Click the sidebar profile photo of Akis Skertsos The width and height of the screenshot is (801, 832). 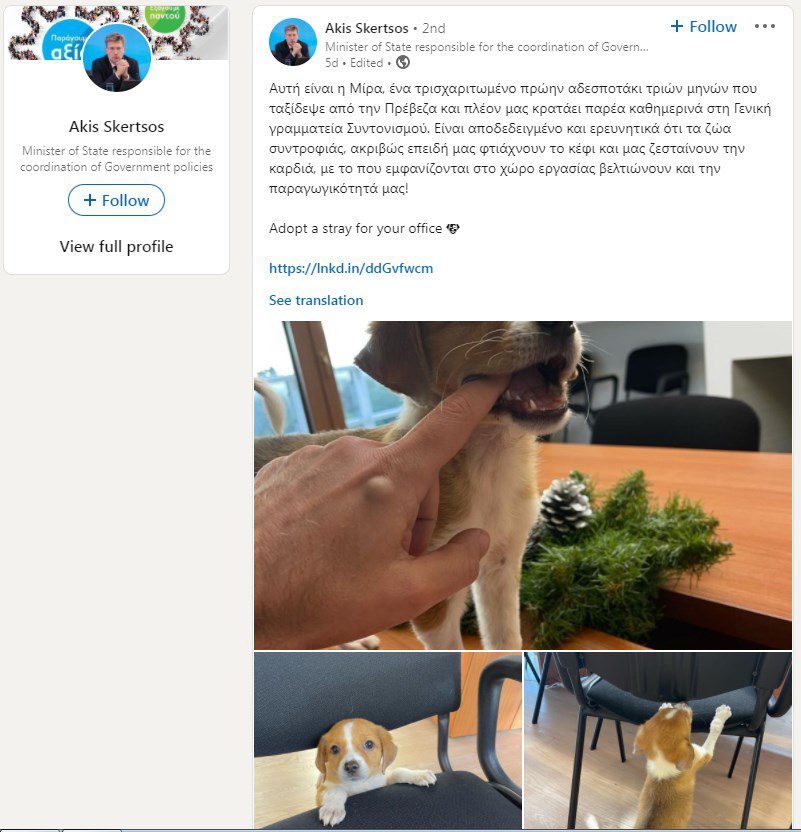(117, 58)
